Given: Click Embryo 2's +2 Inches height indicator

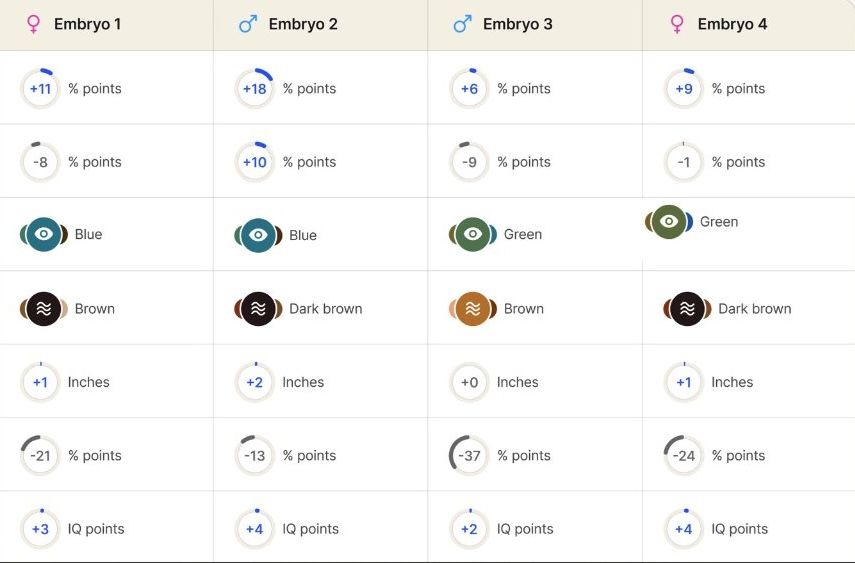Looking at the screenshot, I should coord(255,382).
